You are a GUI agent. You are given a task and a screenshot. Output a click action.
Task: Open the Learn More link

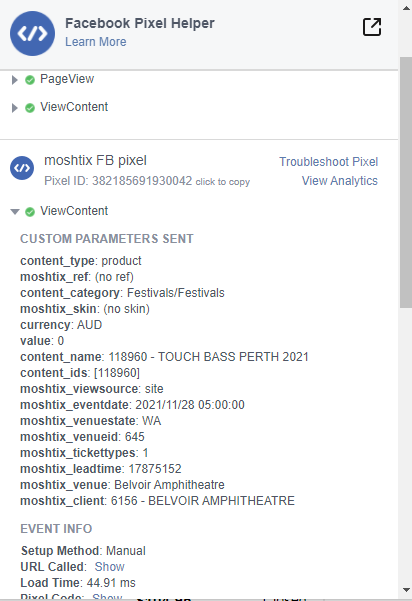(95, 41)
